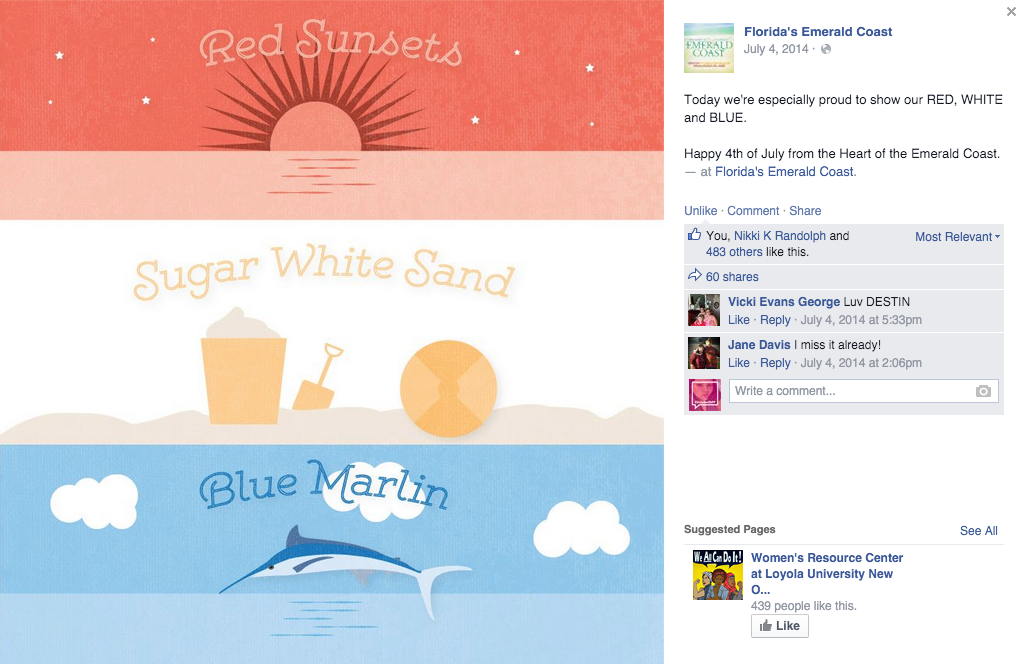1023x664 pixels.
Task: Click the shares arrow icon
Action: click(694, 275)
